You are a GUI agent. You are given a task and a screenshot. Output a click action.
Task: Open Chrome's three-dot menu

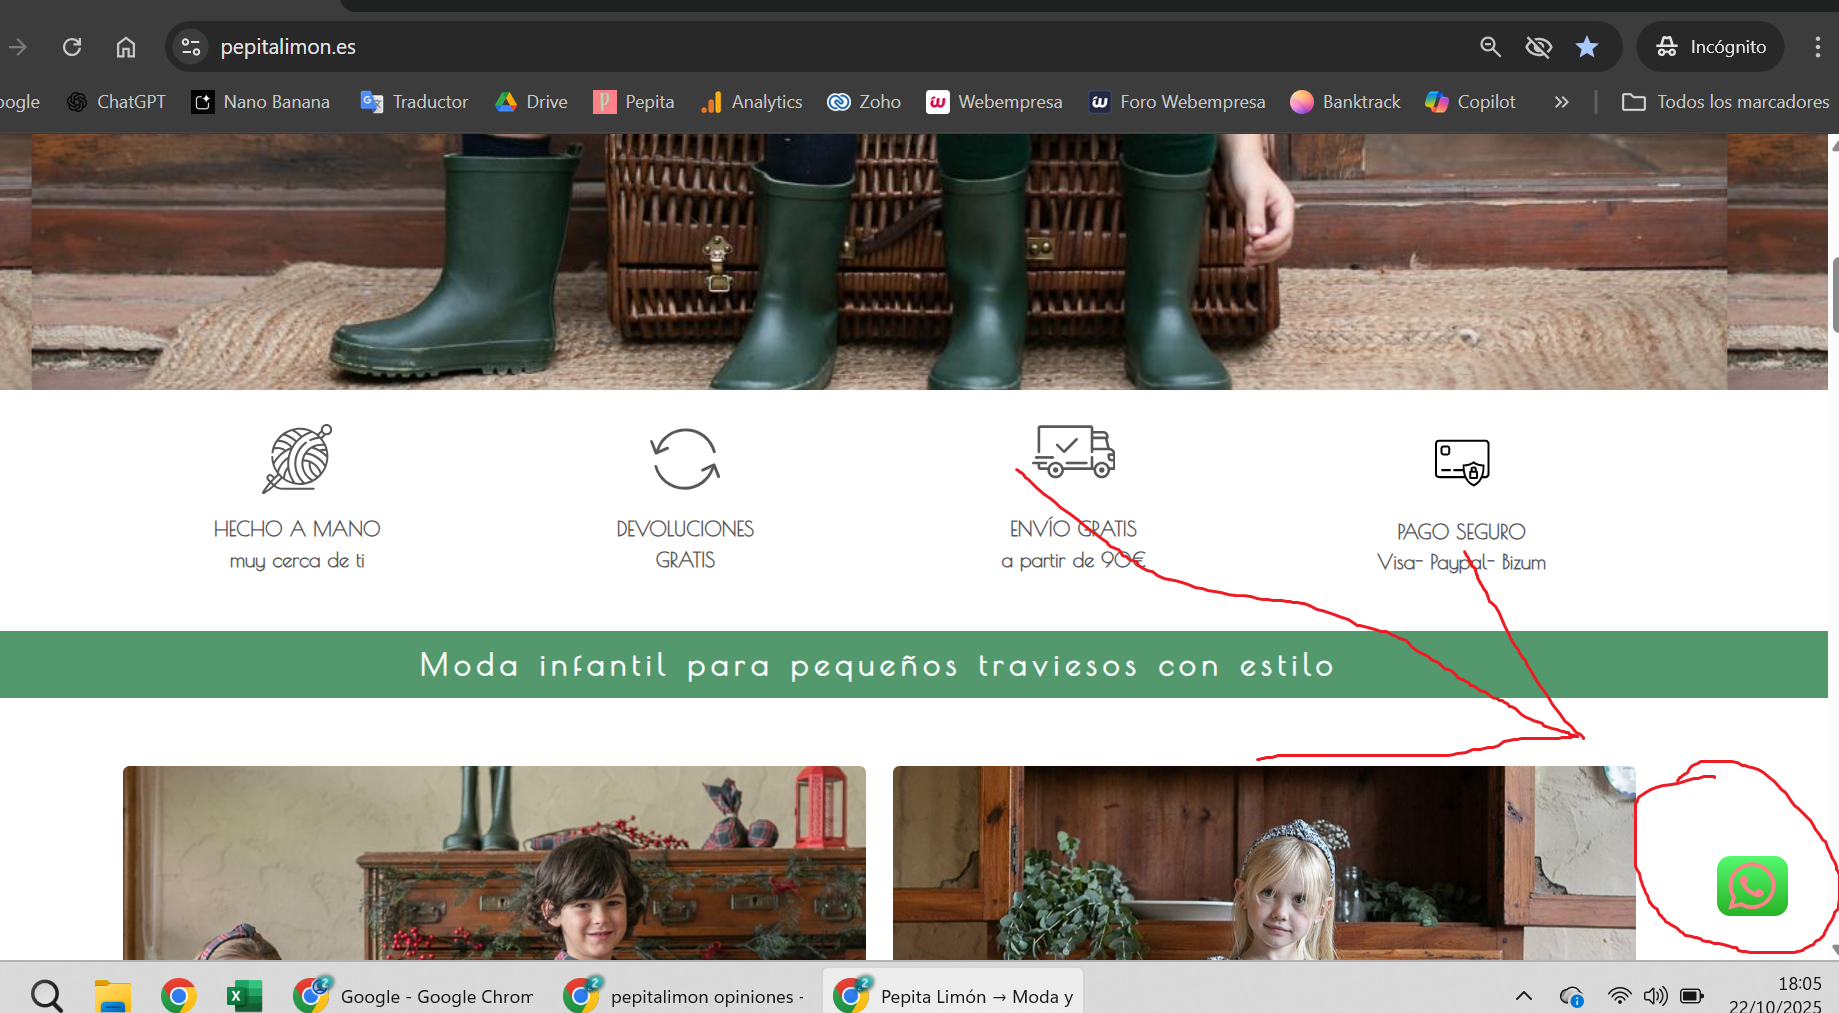tap(1817, 47)
